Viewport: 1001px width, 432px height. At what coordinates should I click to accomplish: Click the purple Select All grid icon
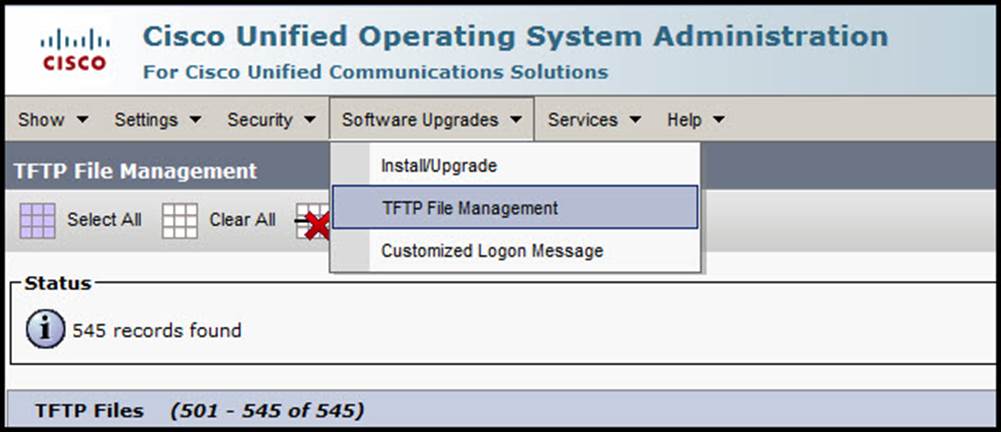pyautogui.click(x=37, y=220)
